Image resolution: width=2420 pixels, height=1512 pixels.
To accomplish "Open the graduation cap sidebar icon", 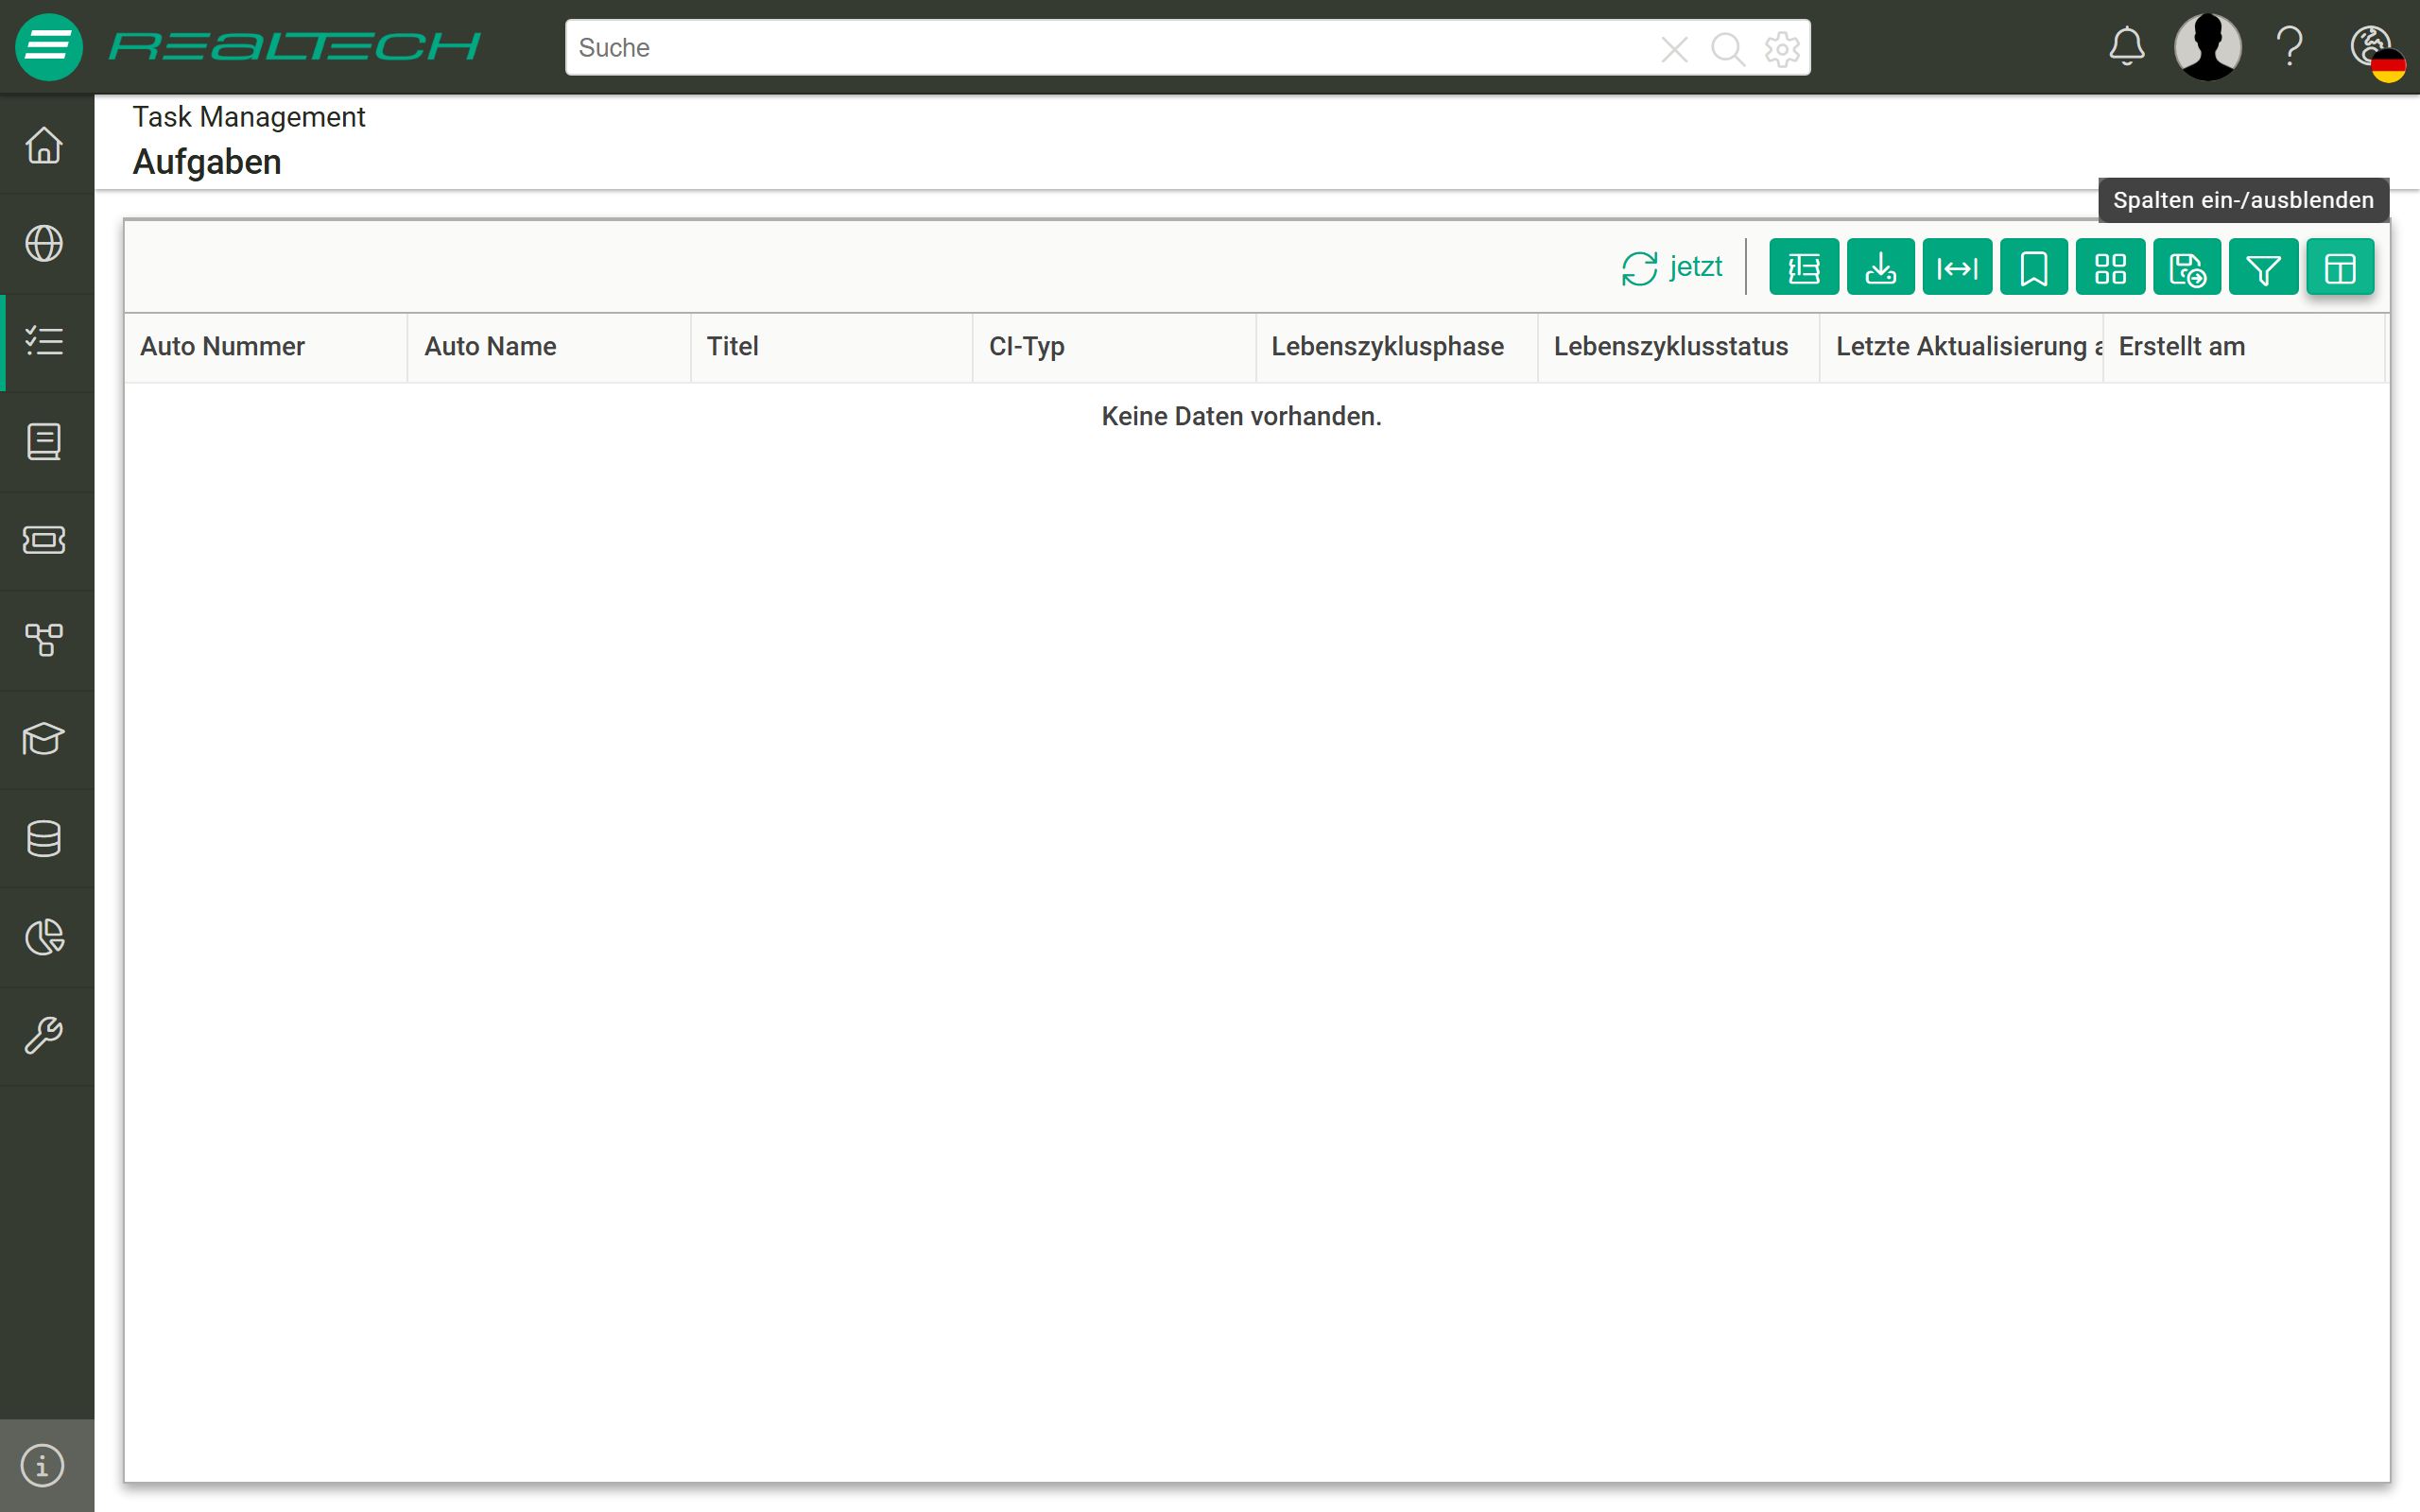I will (44, 739).
